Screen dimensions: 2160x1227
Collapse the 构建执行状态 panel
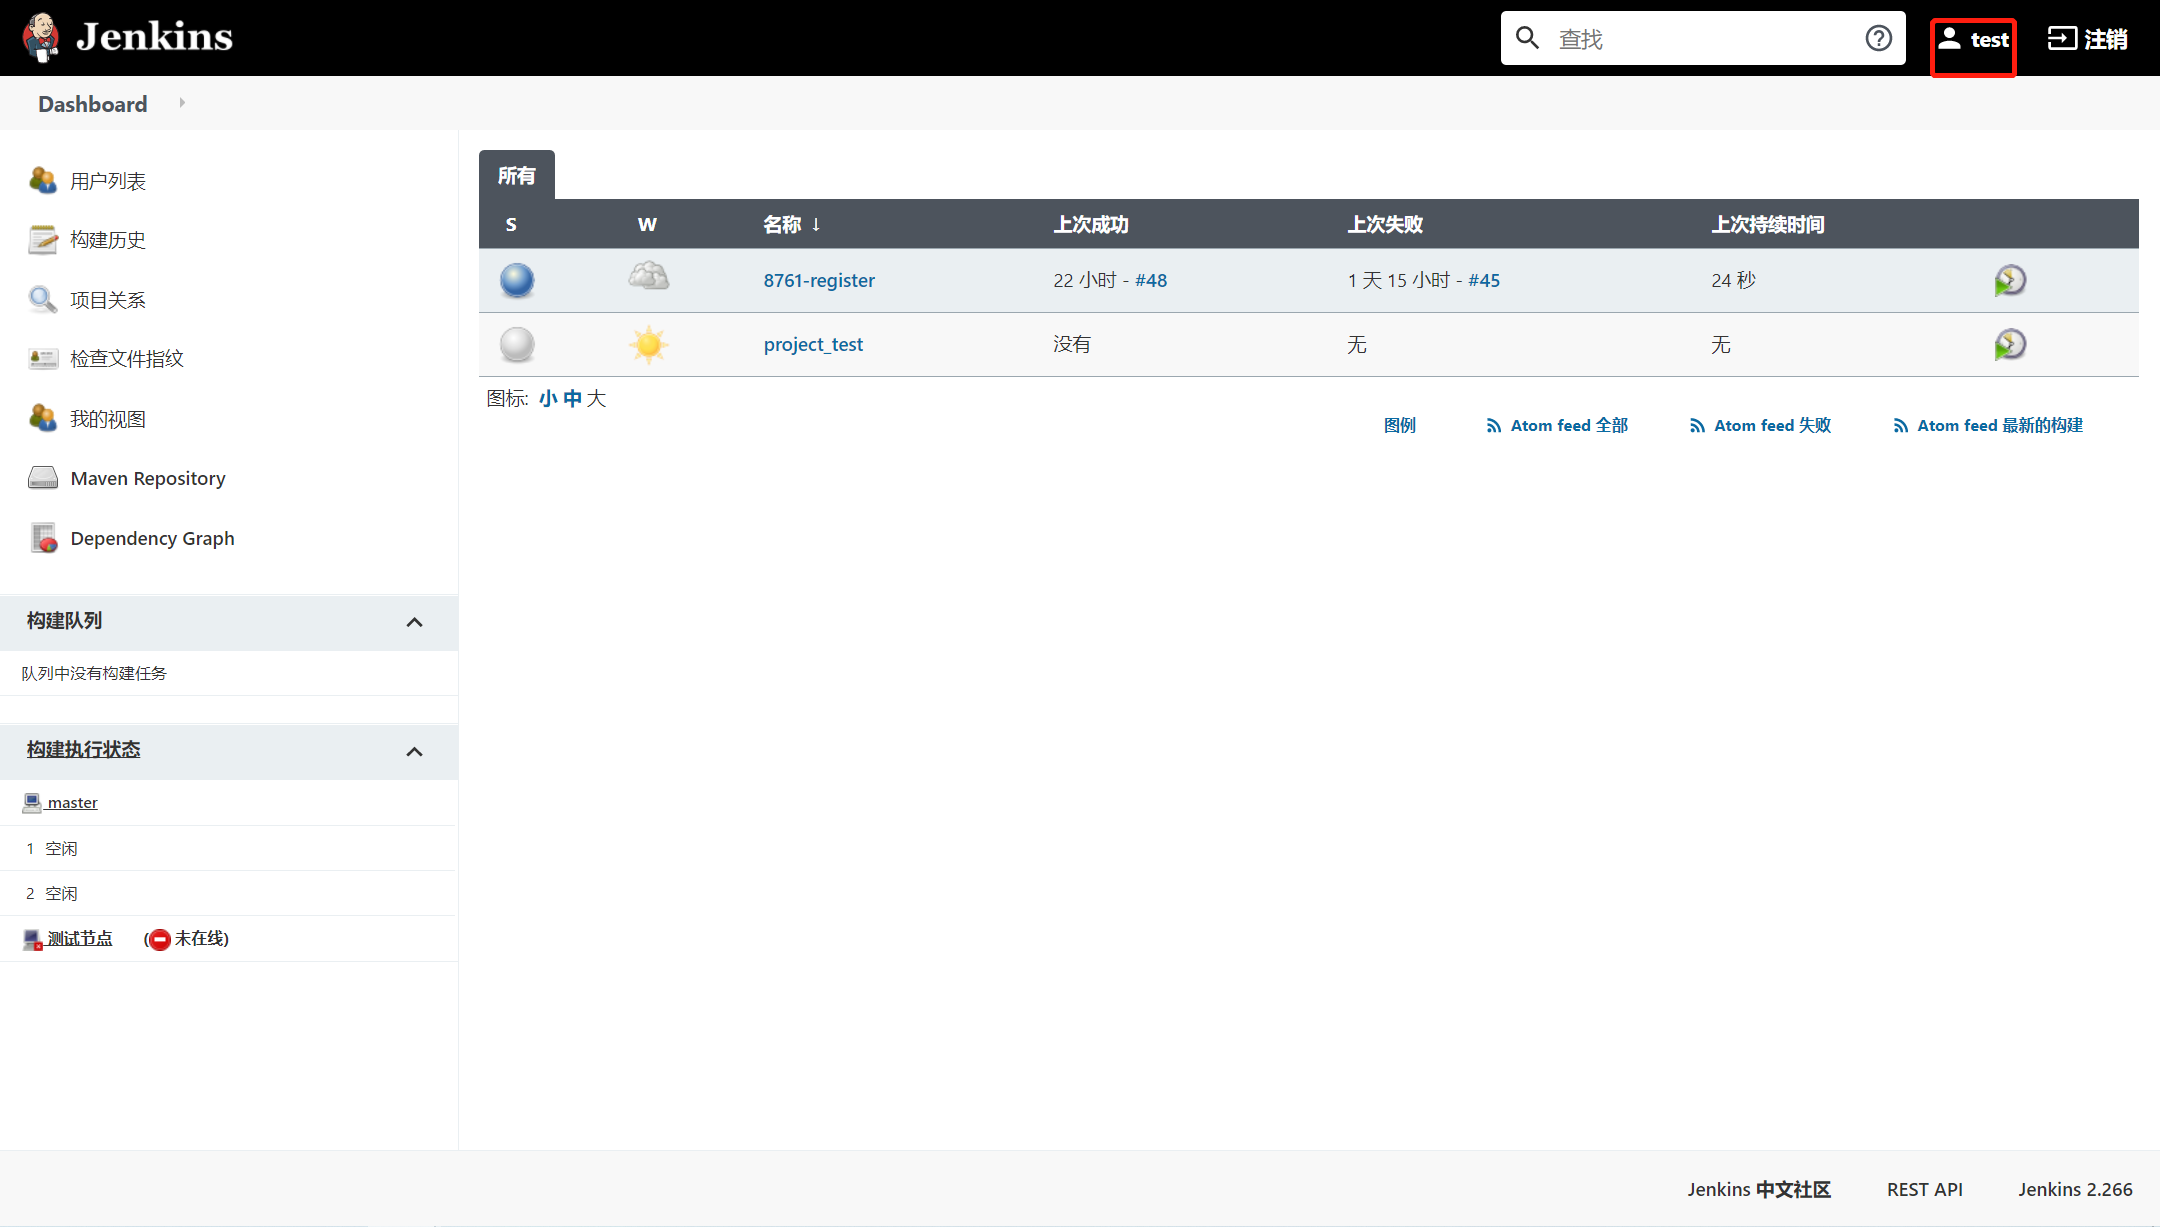coord(414,751)
